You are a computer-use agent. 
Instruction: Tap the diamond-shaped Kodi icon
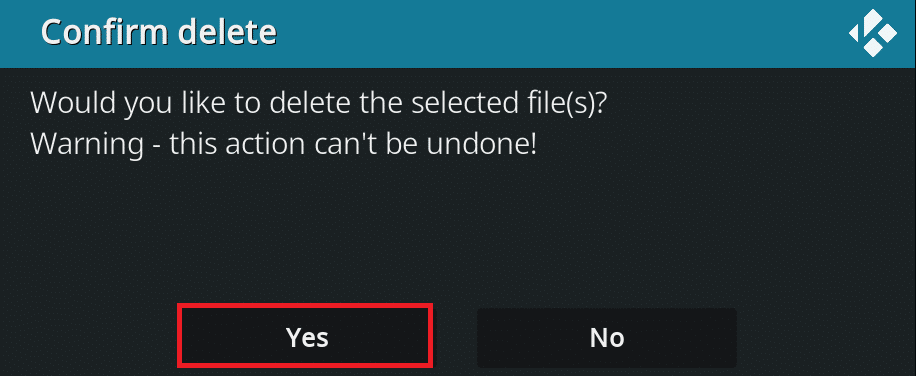(873, 32)
